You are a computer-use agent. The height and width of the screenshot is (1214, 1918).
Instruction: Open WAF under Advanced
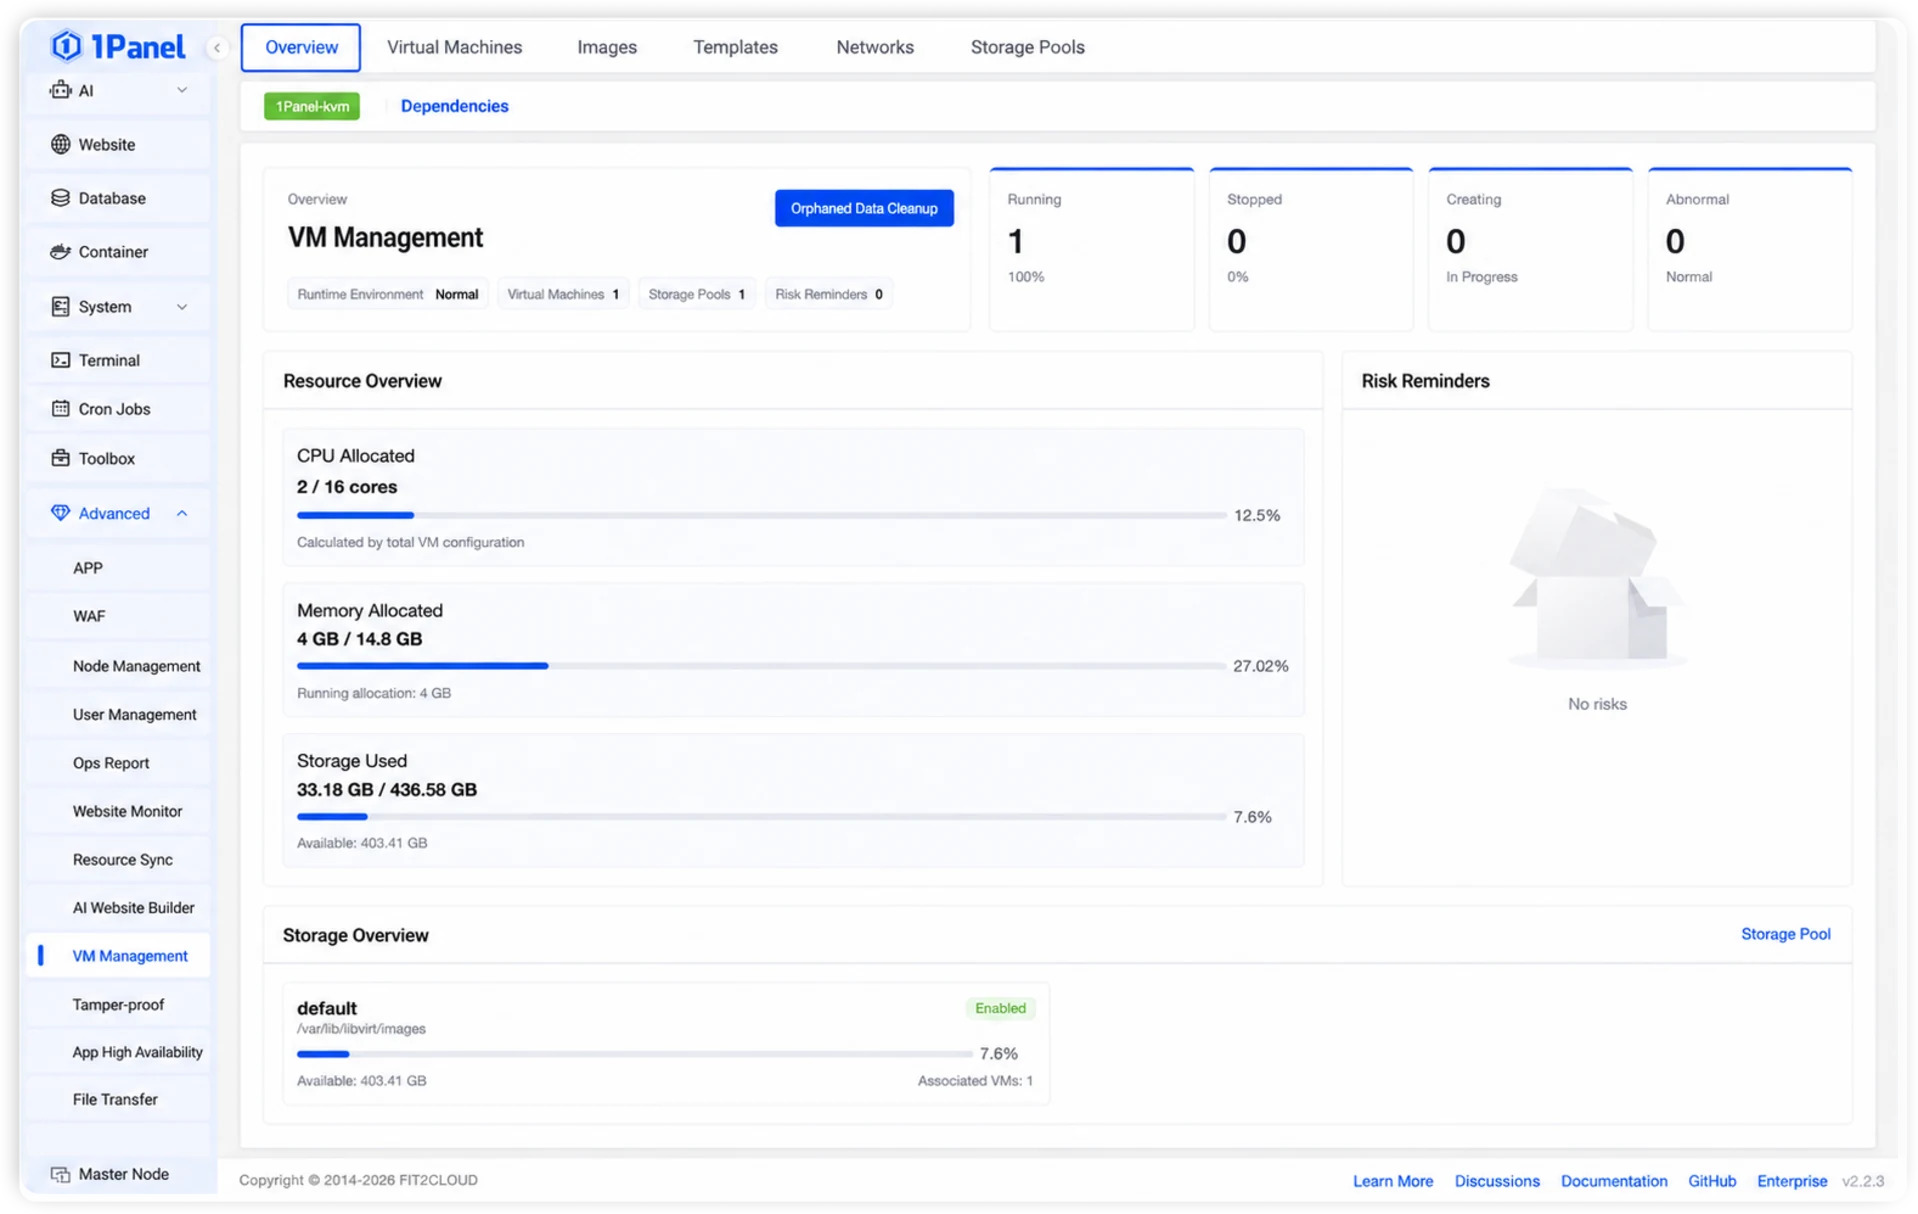coord(118,616)
